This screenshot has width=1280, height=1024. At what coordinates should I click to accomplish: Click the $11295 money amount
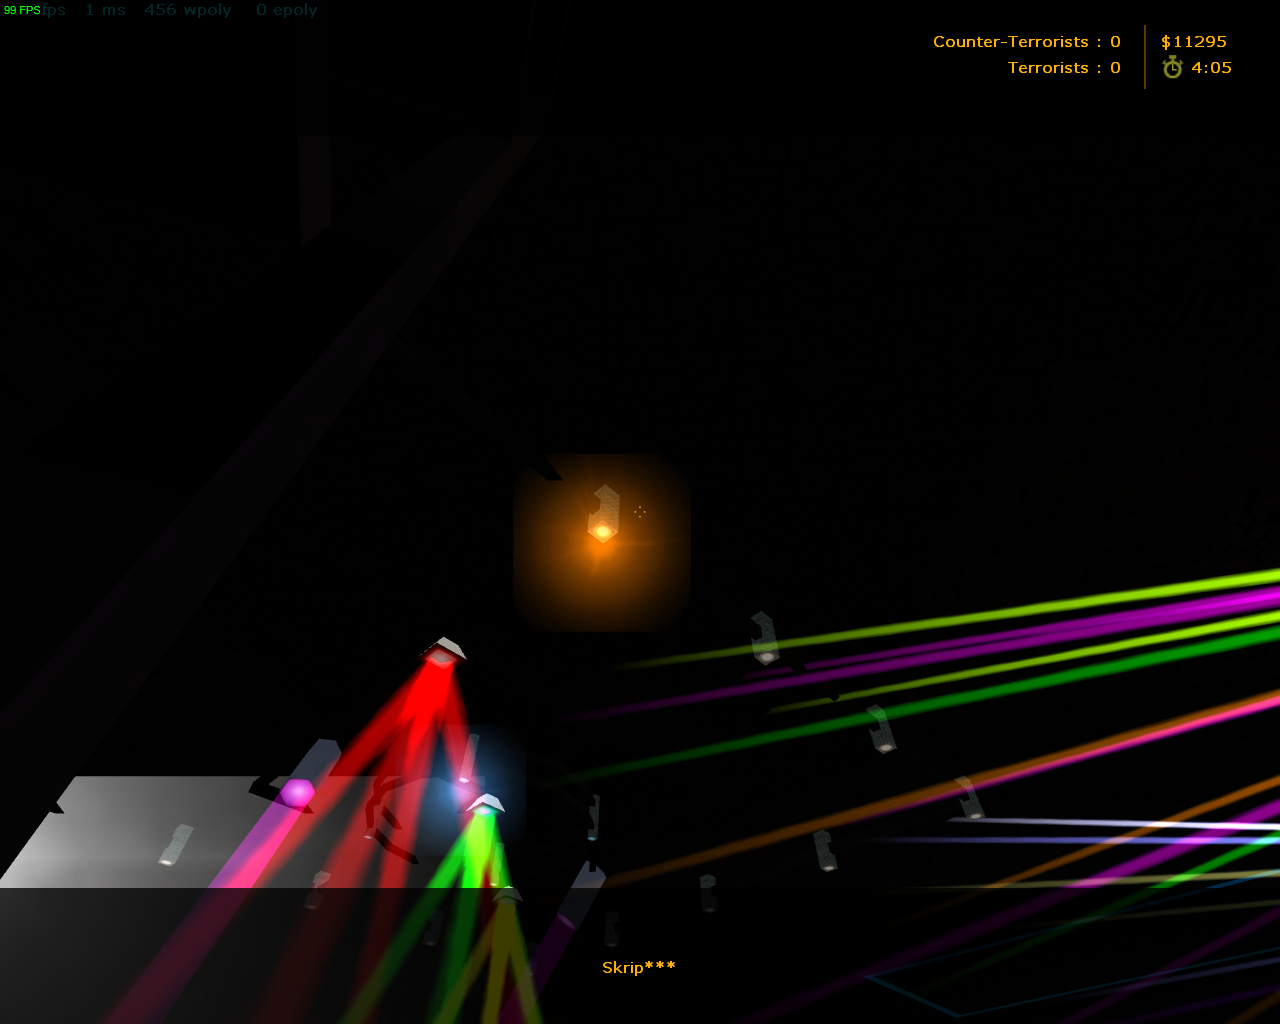coord(1194,42)
